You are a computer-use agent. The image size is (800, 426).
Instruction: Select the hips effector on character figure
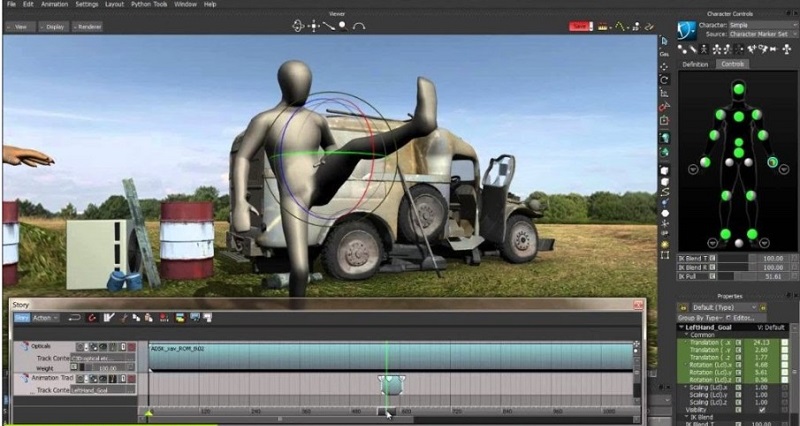(x=738, y=153)
